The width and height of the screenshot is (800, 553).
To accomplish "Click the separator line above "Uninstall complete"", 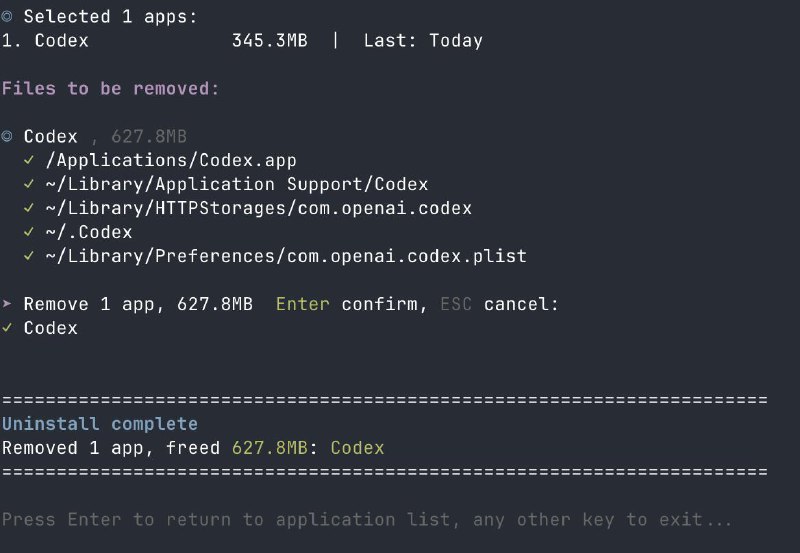I will click(x=384, y=400).
